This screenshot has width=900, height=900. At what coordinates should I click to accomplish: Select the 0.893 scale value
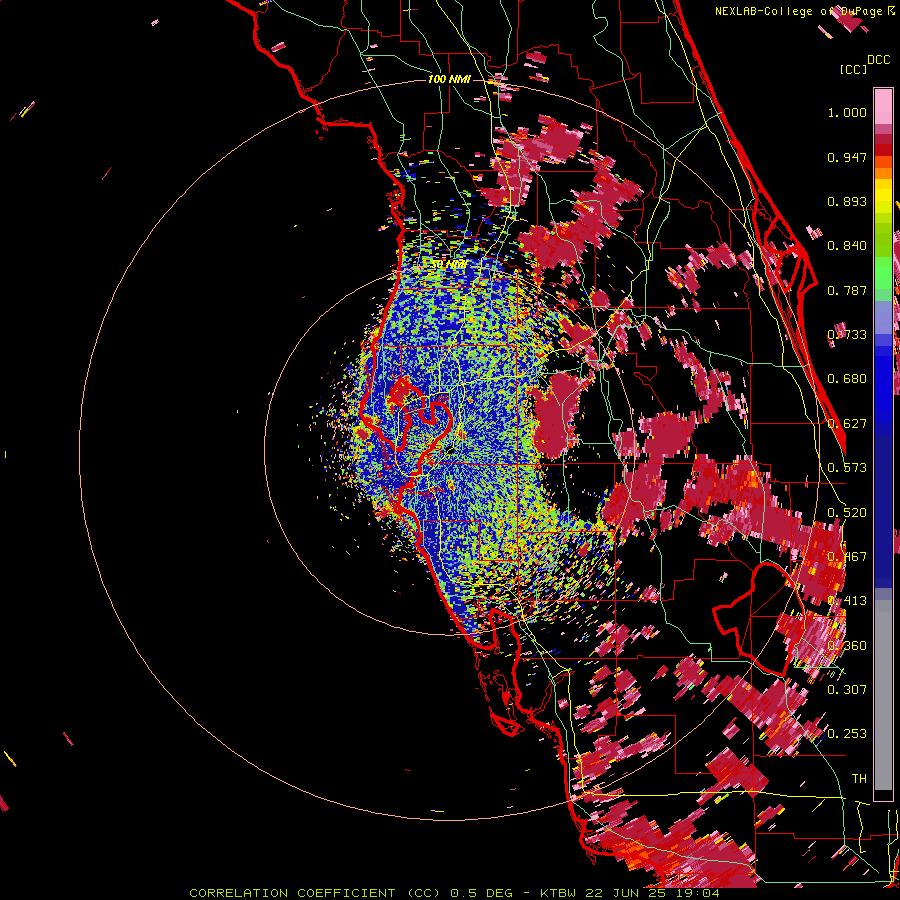coord(847,201)
